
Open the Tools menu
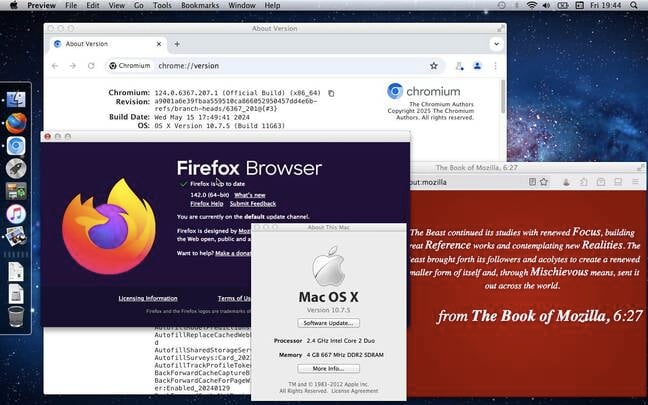(162, 5)
